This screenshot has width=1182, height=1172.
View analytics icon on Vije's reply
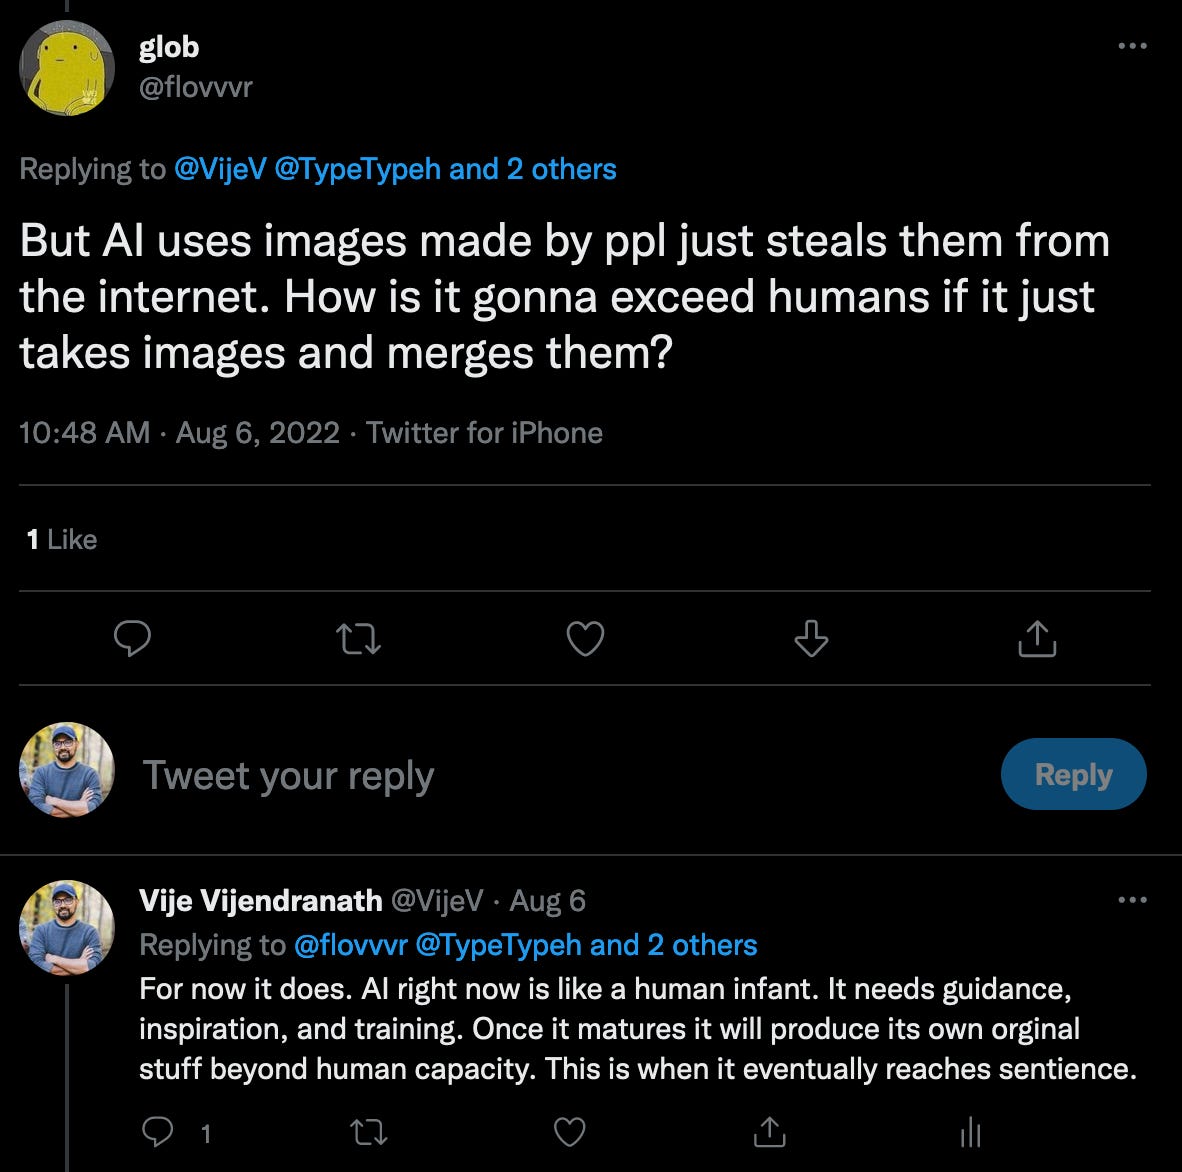click(970, 1132)
